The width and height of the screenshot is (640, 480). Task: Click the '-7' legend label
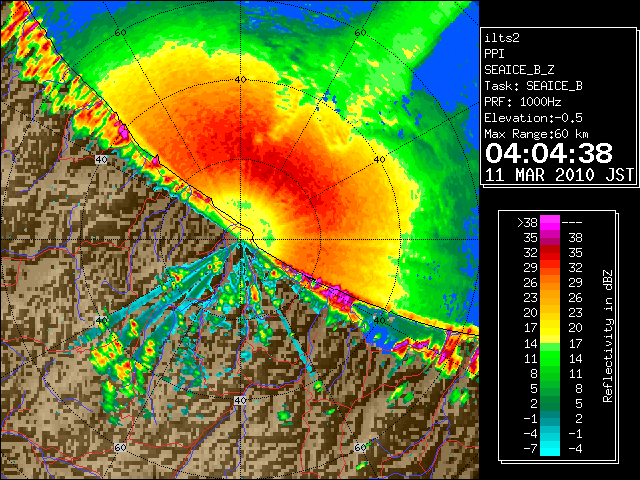point(530,449)
